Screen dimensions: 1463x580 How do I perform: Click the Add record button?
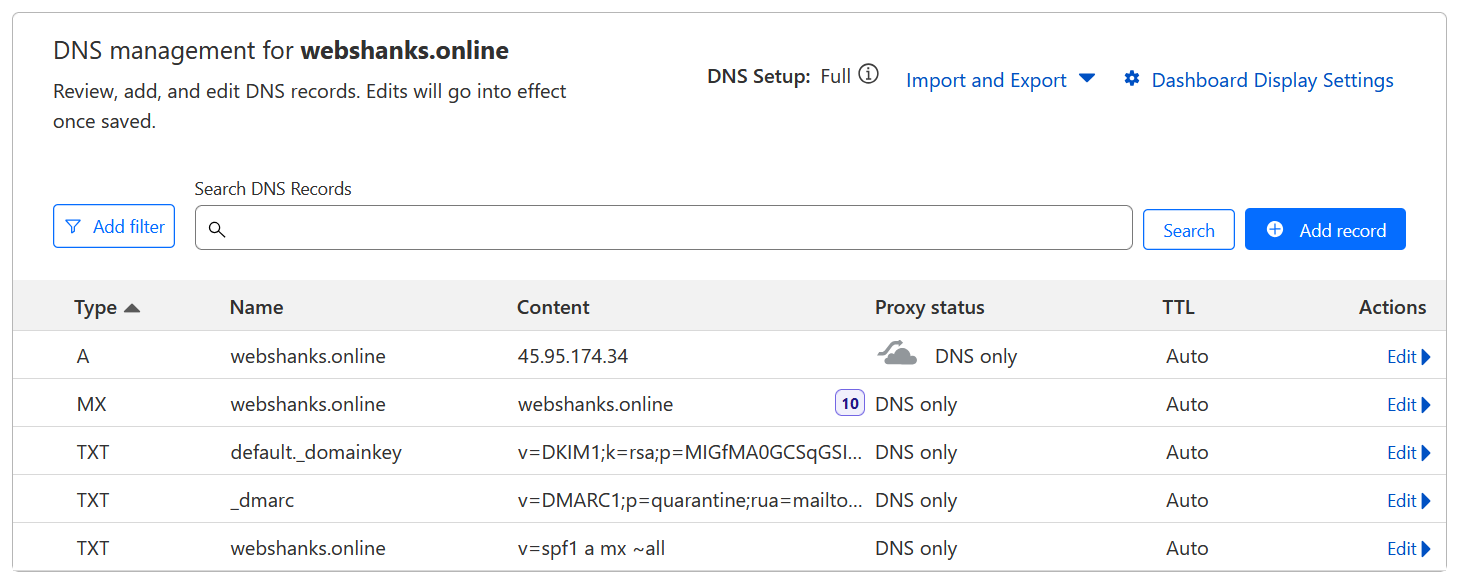pyautogui.click(x=1325, y=229)
